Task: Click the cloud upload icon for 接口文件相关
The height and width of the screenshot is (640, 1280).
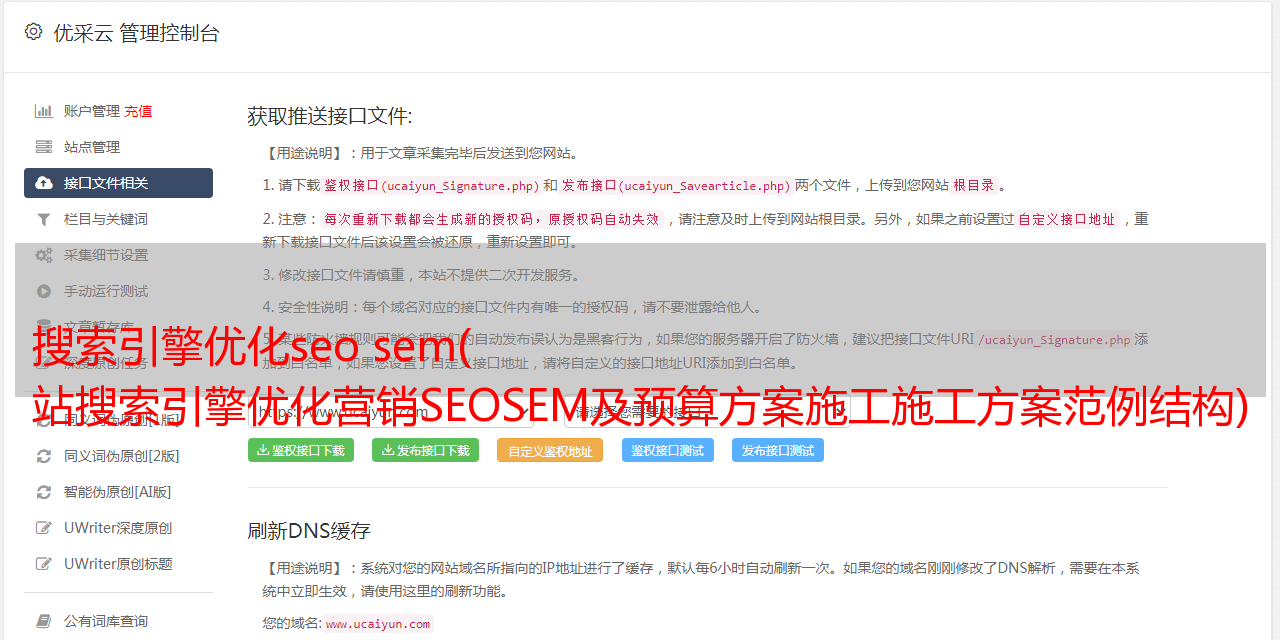Action: coord(44,183)
